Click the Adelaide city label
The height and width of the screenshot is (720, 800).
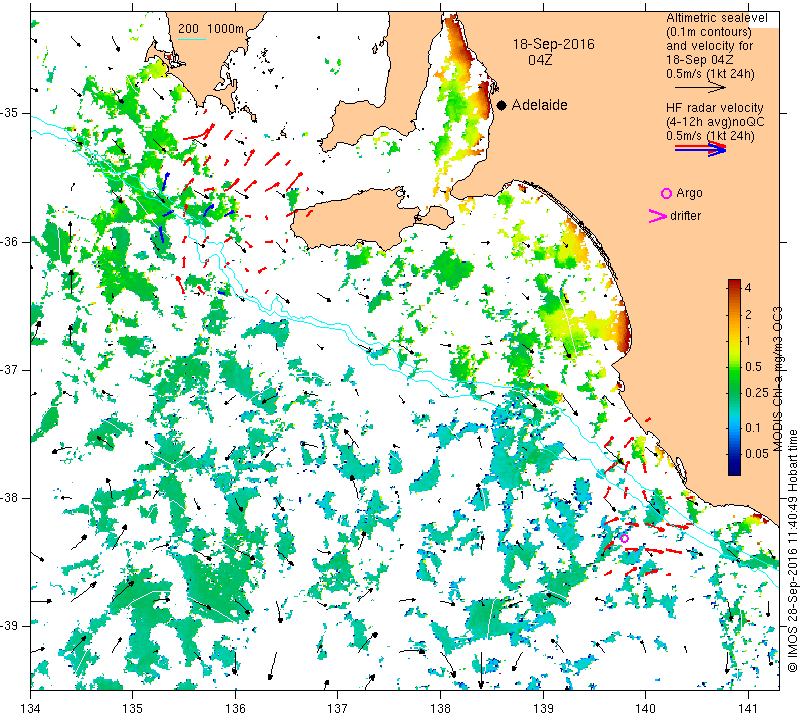(539, 105)
